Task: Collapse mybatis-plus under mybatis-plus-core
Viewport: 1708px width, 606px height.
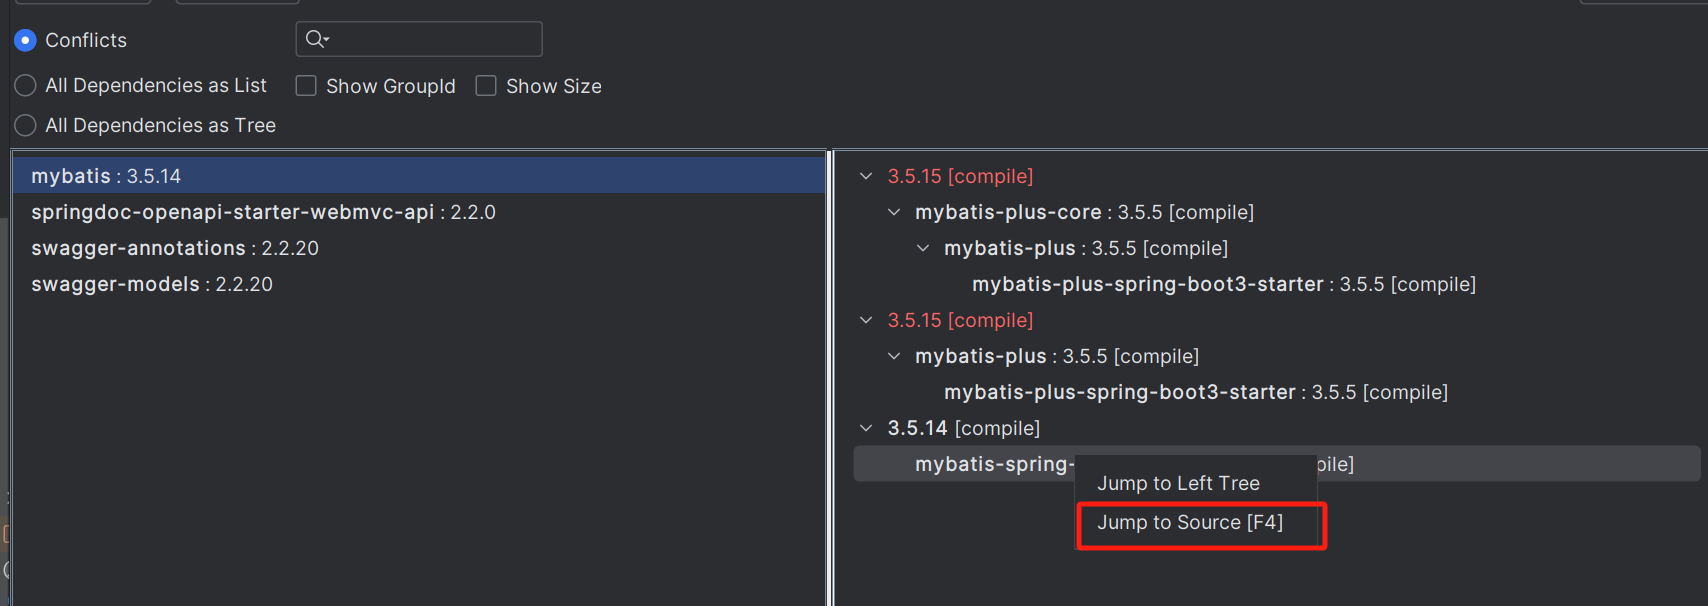Action: (923, 248)
